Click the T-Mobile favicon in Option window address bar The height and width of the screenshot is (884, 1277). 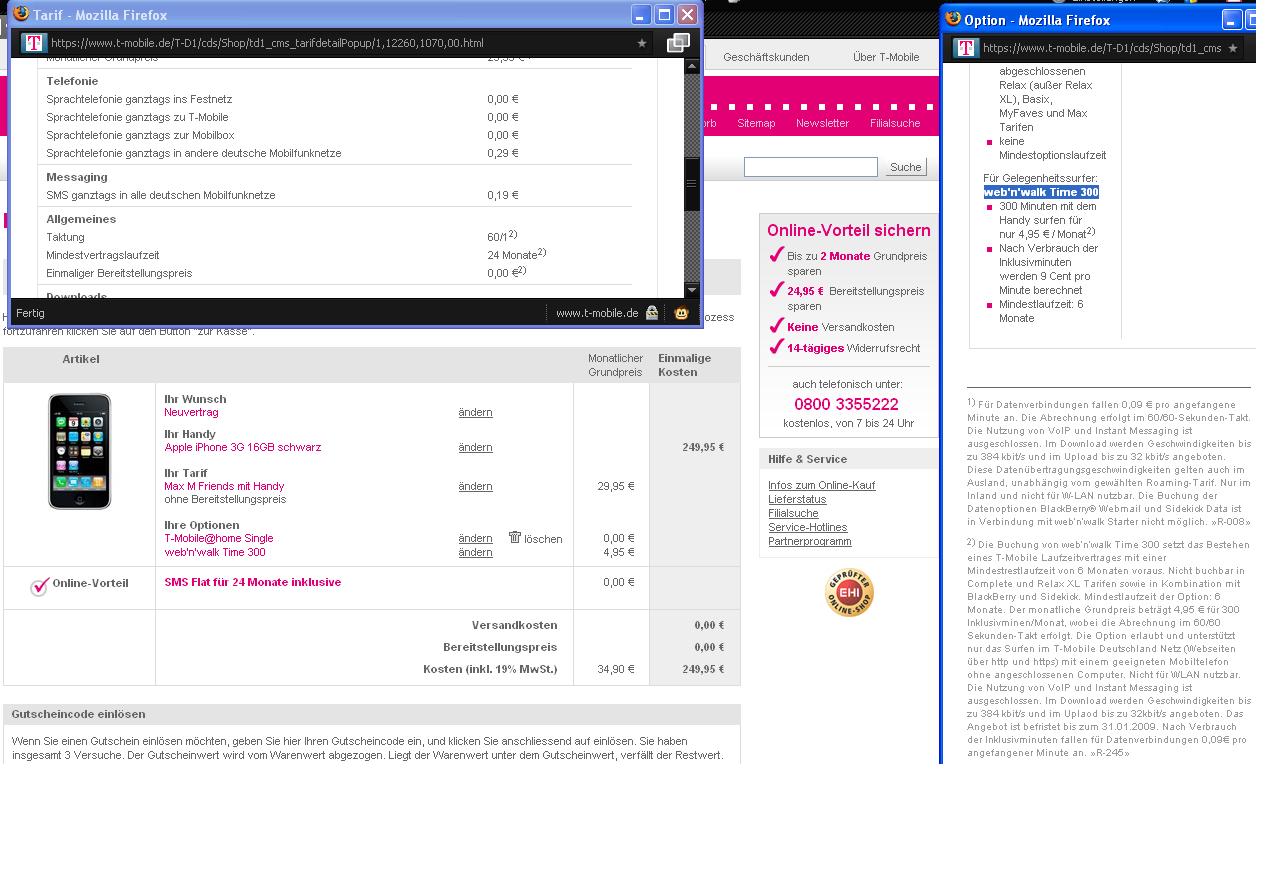[x=966, y=48]
